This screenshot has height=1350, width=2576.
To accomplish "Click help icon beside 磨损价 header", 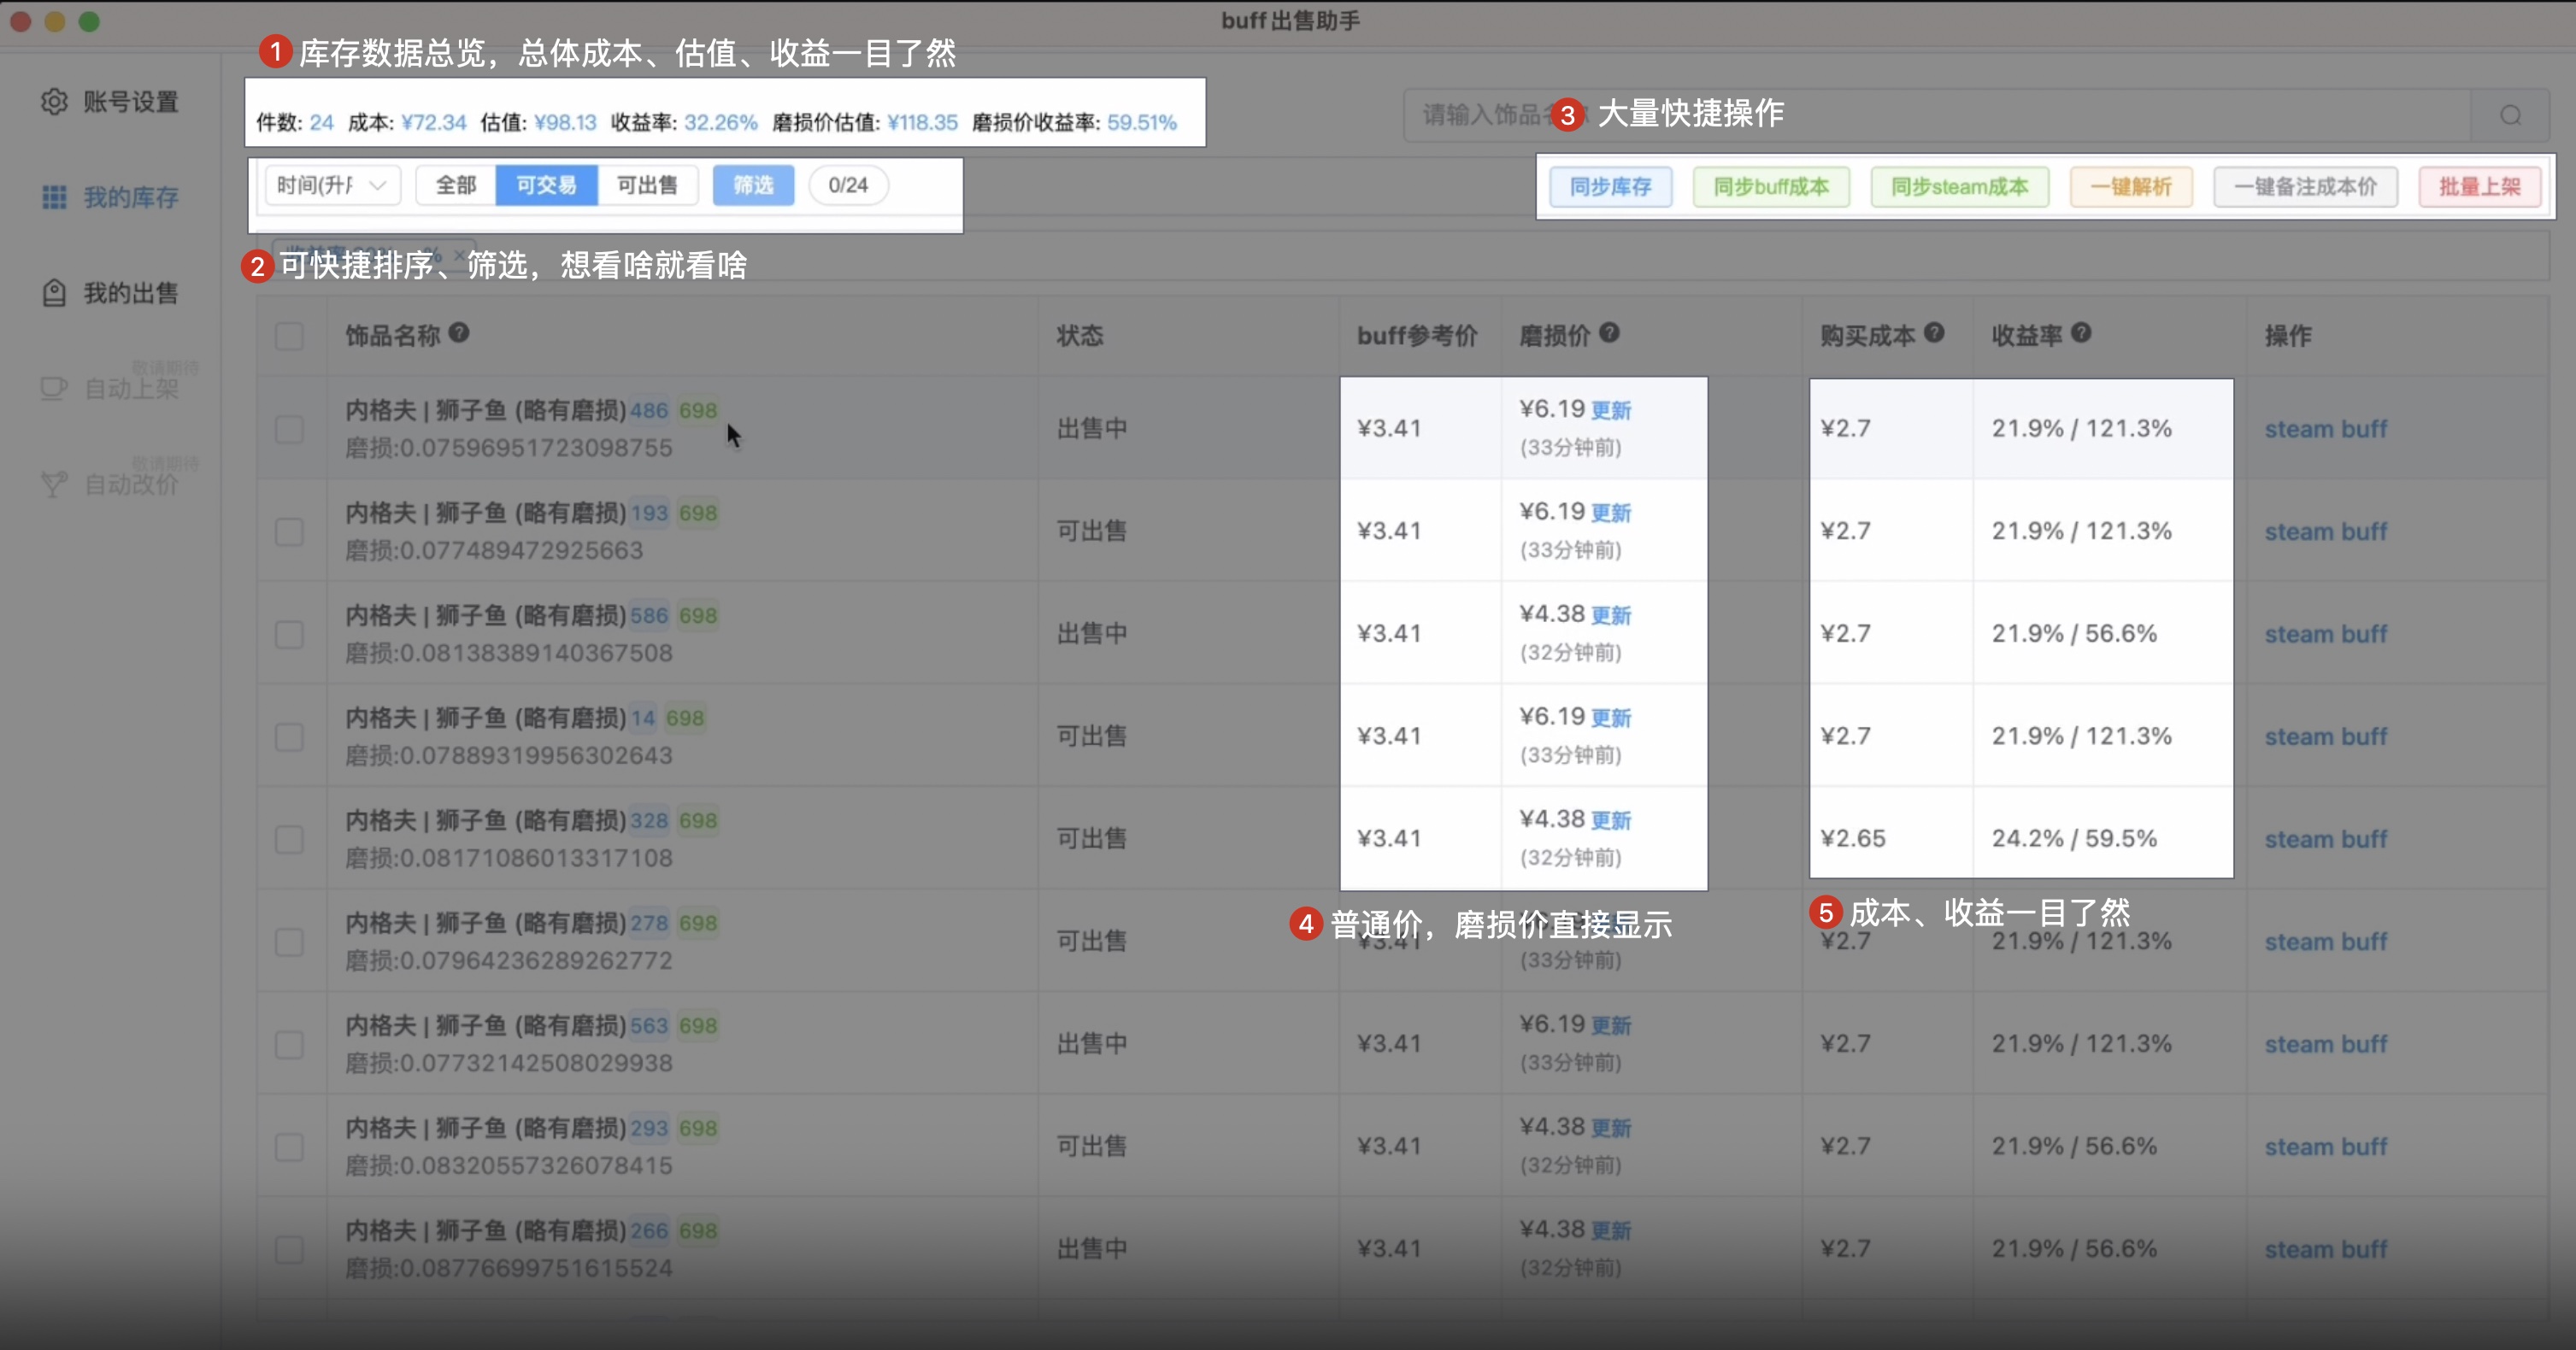I will pos(1609,333).
